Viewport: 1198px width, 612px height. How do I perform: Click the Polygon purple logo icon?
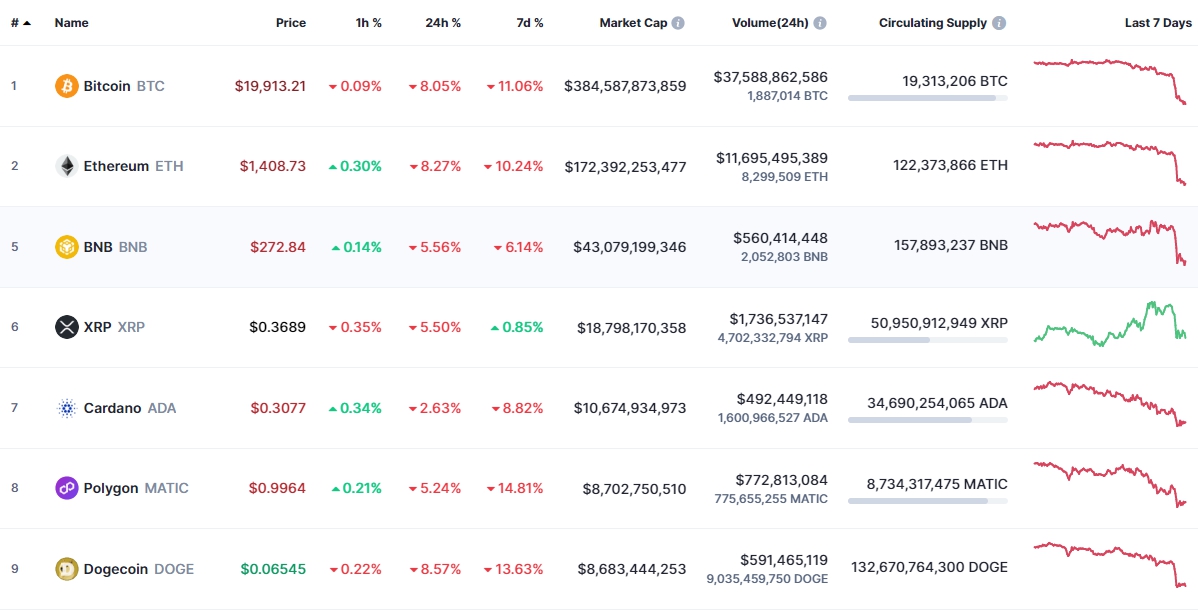pyautogui.click(x=66, y=488)
